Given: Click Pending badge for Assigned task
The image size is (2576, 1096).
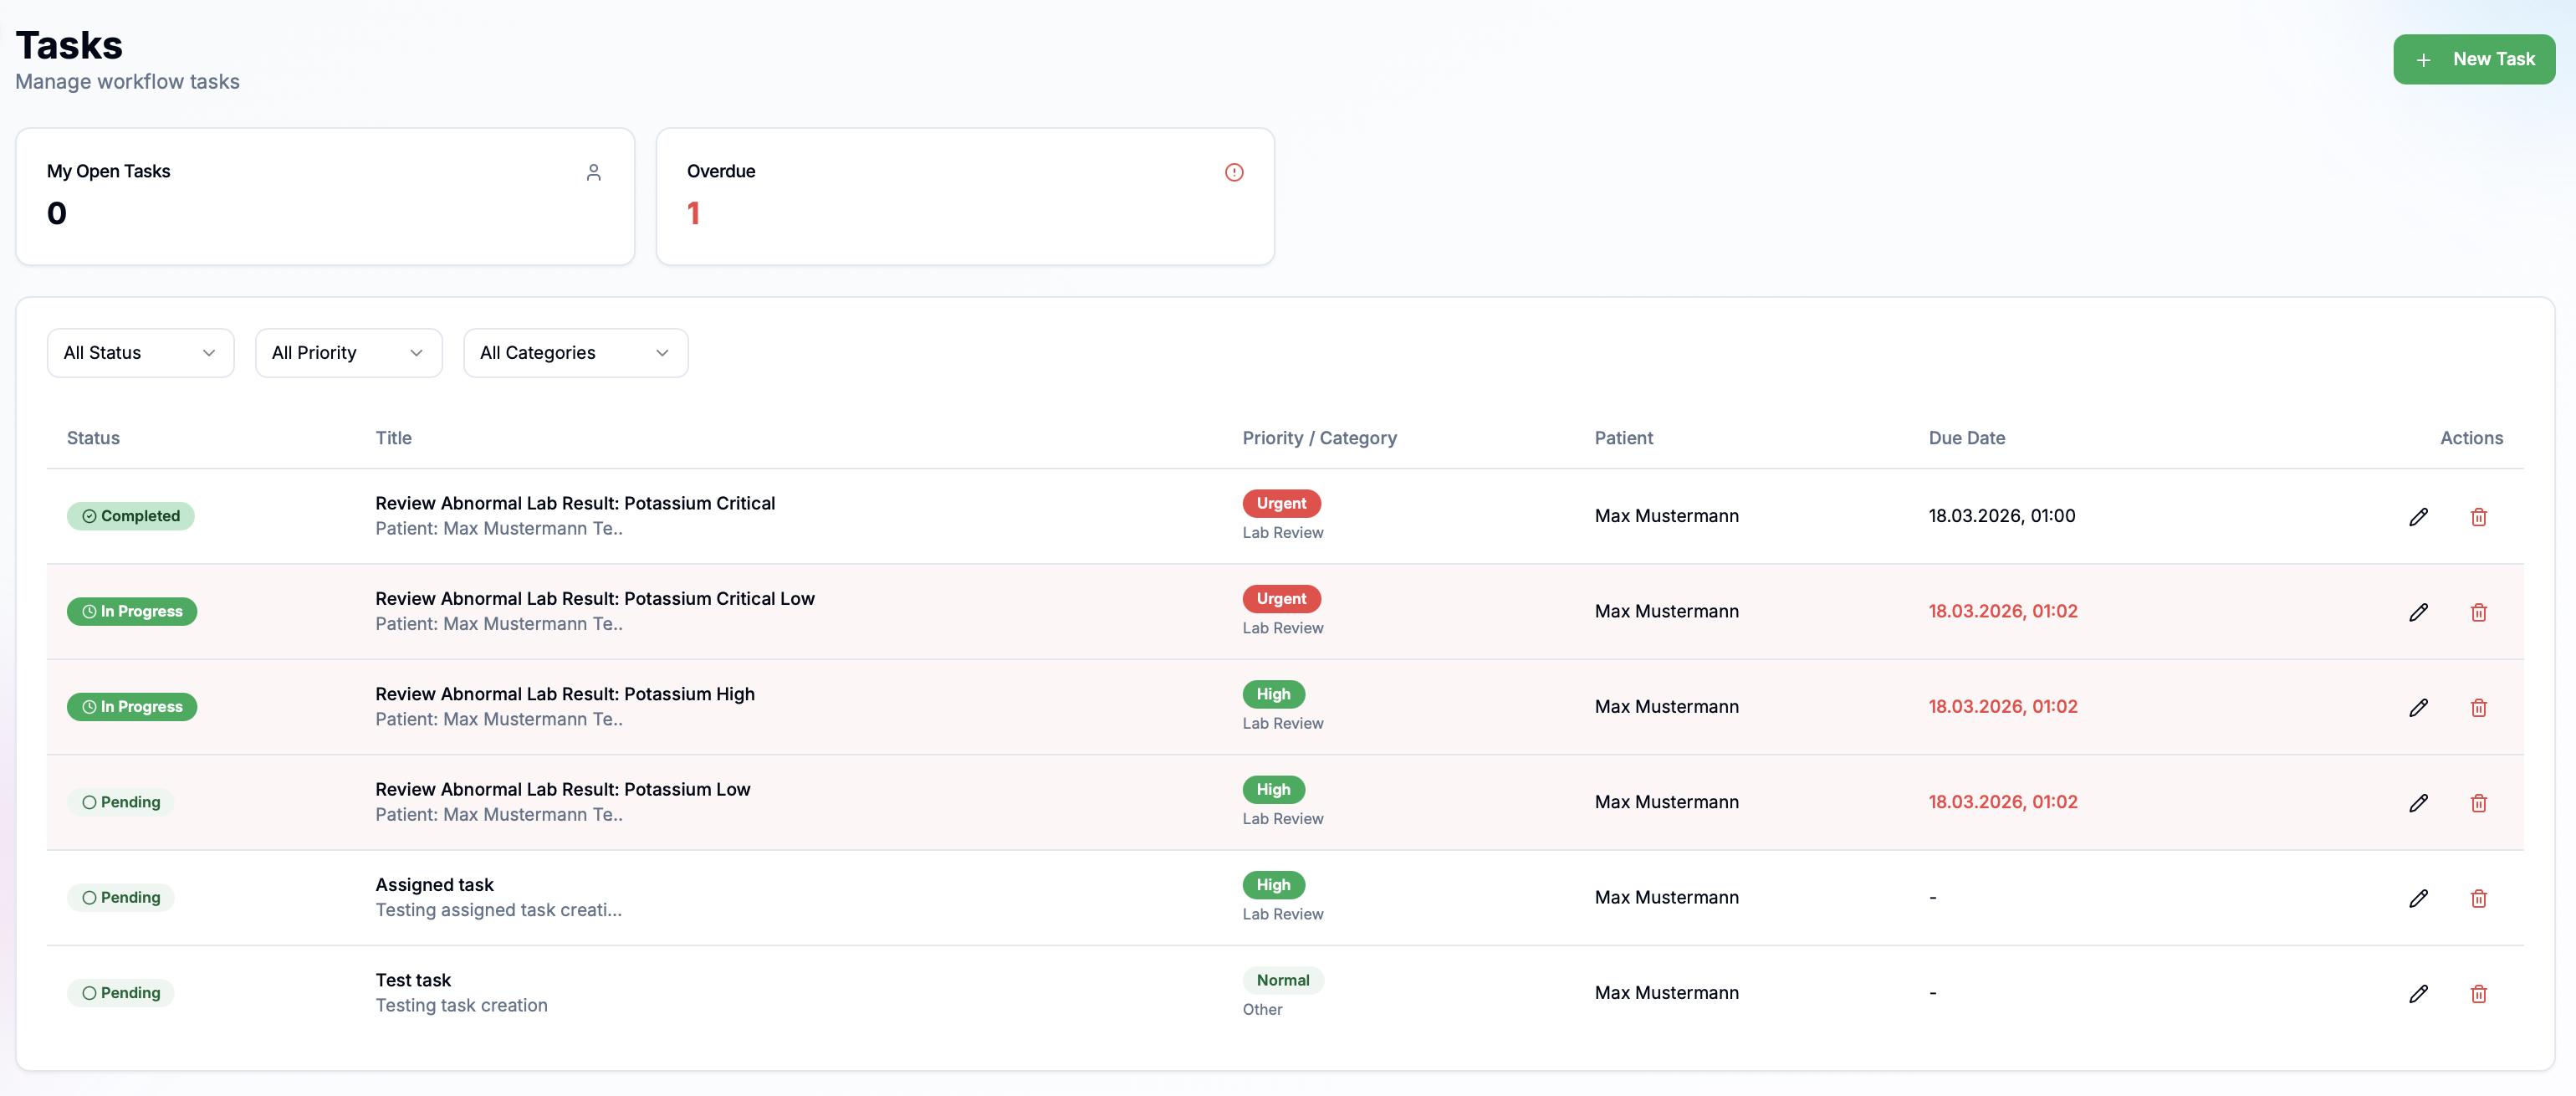Looking at the screenshot, I should click(x=121, y=897).
